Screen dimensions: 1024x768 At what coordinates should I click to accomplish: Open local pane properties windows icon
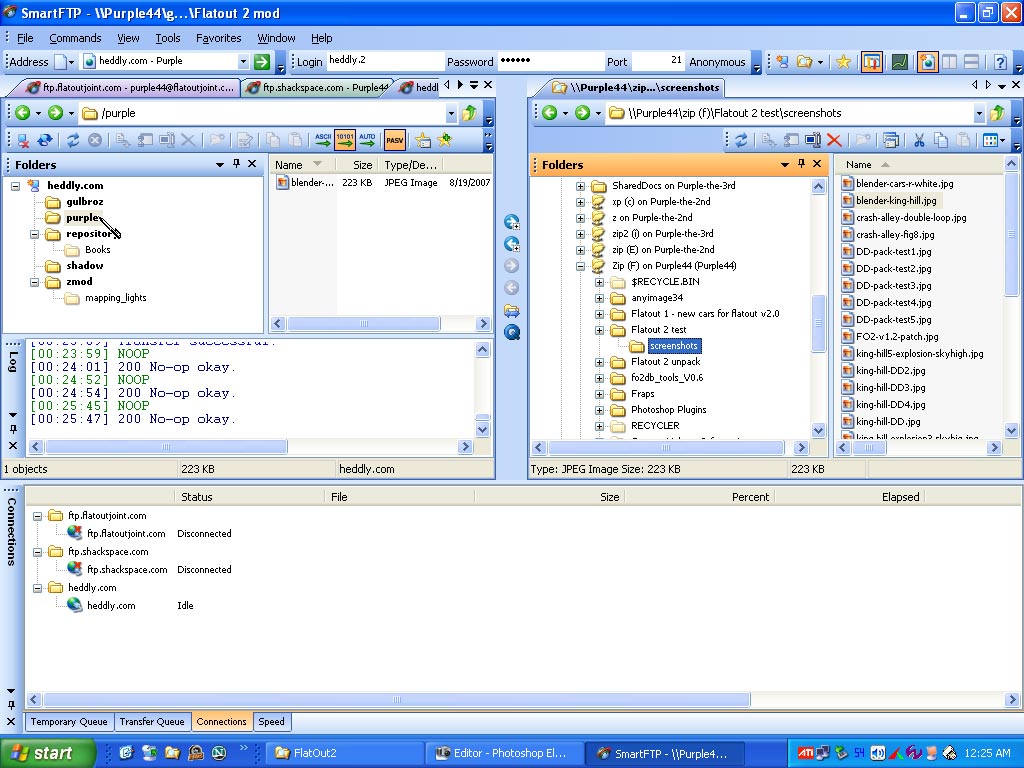pos(891,140)
